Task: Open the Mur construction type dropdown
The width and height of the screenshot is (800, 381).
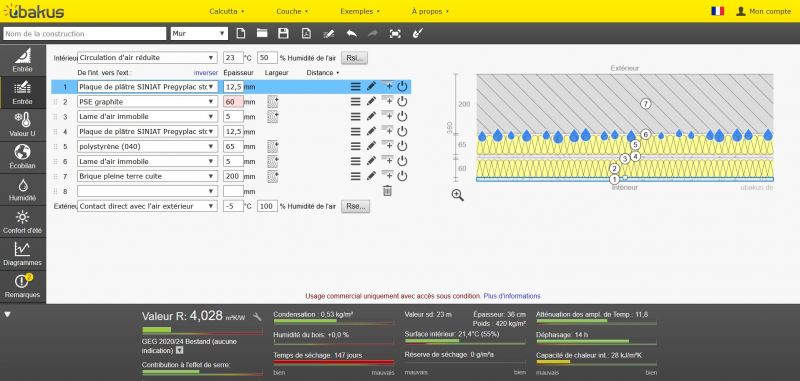Action: click(199, 34)
